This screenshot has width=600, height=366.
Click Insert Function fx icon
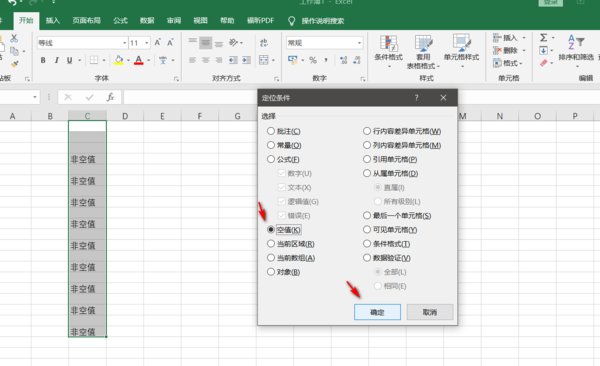pos(110,97)
